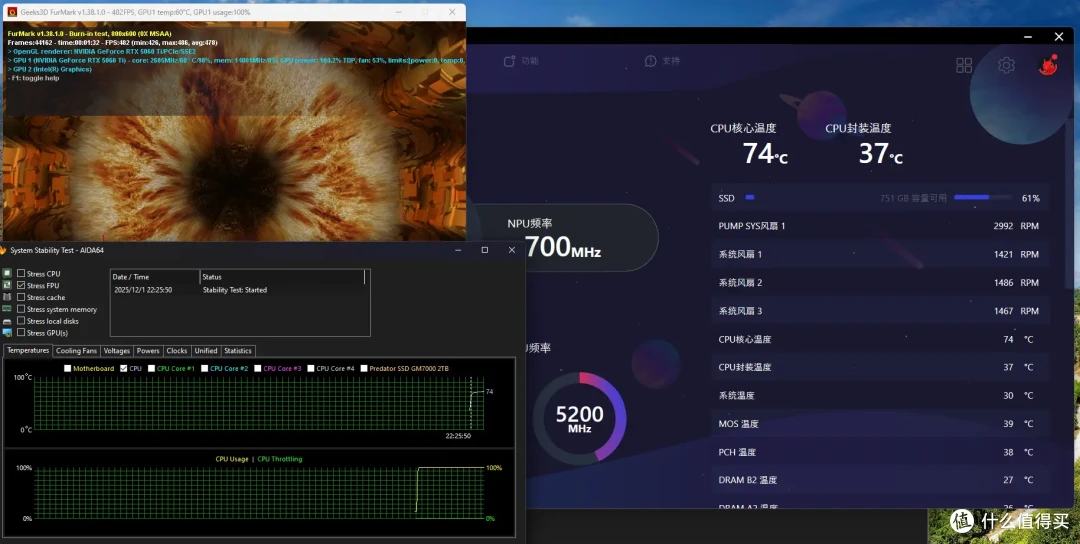Image resolution: width=1080 pixels, height=544 pixels.
Task: Select the 系统风扇 3 row showing 1467 RPM
Action: (880, 311)
